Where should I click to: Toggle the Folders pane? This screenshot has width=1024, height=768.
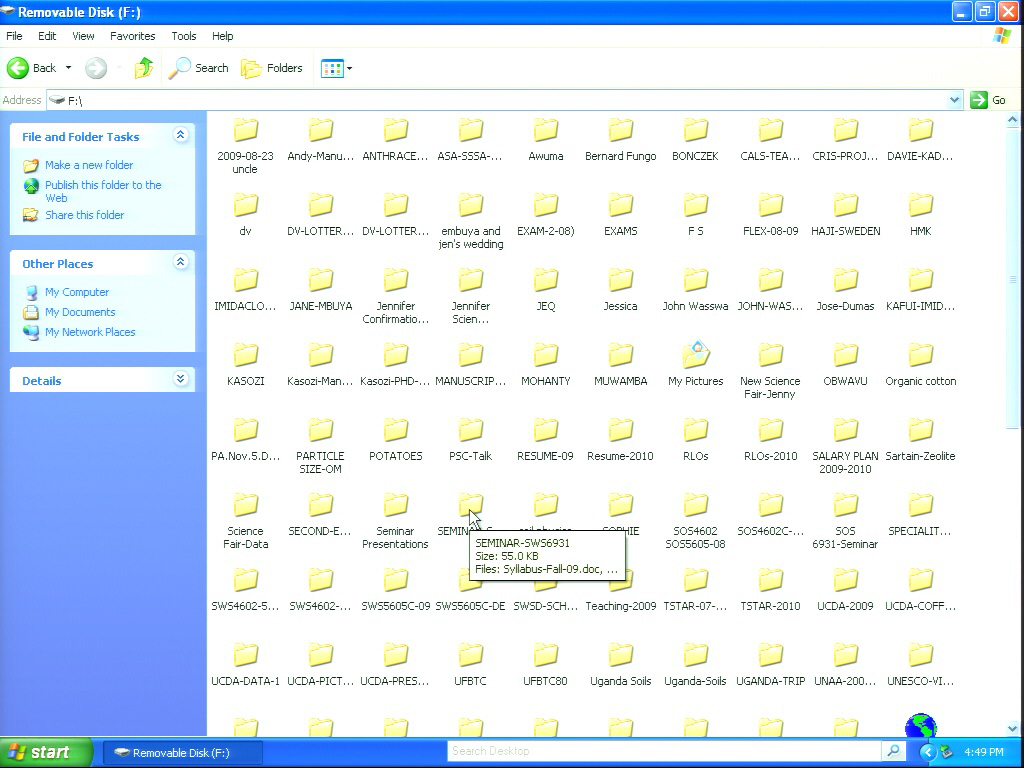[272, 68]
